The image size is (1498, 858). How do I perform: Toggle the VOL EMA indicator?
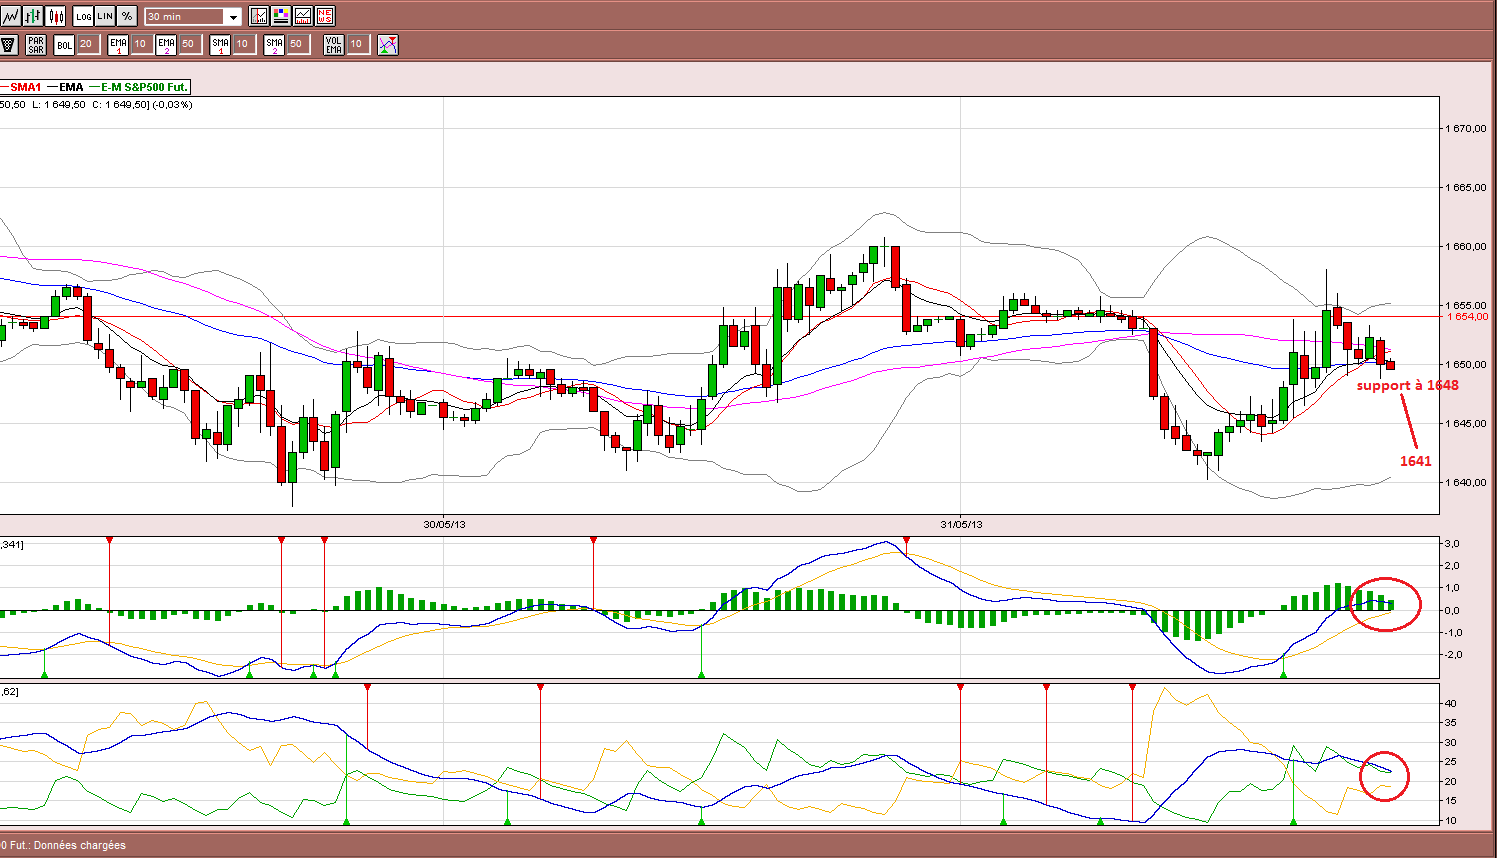click(334, 44)
